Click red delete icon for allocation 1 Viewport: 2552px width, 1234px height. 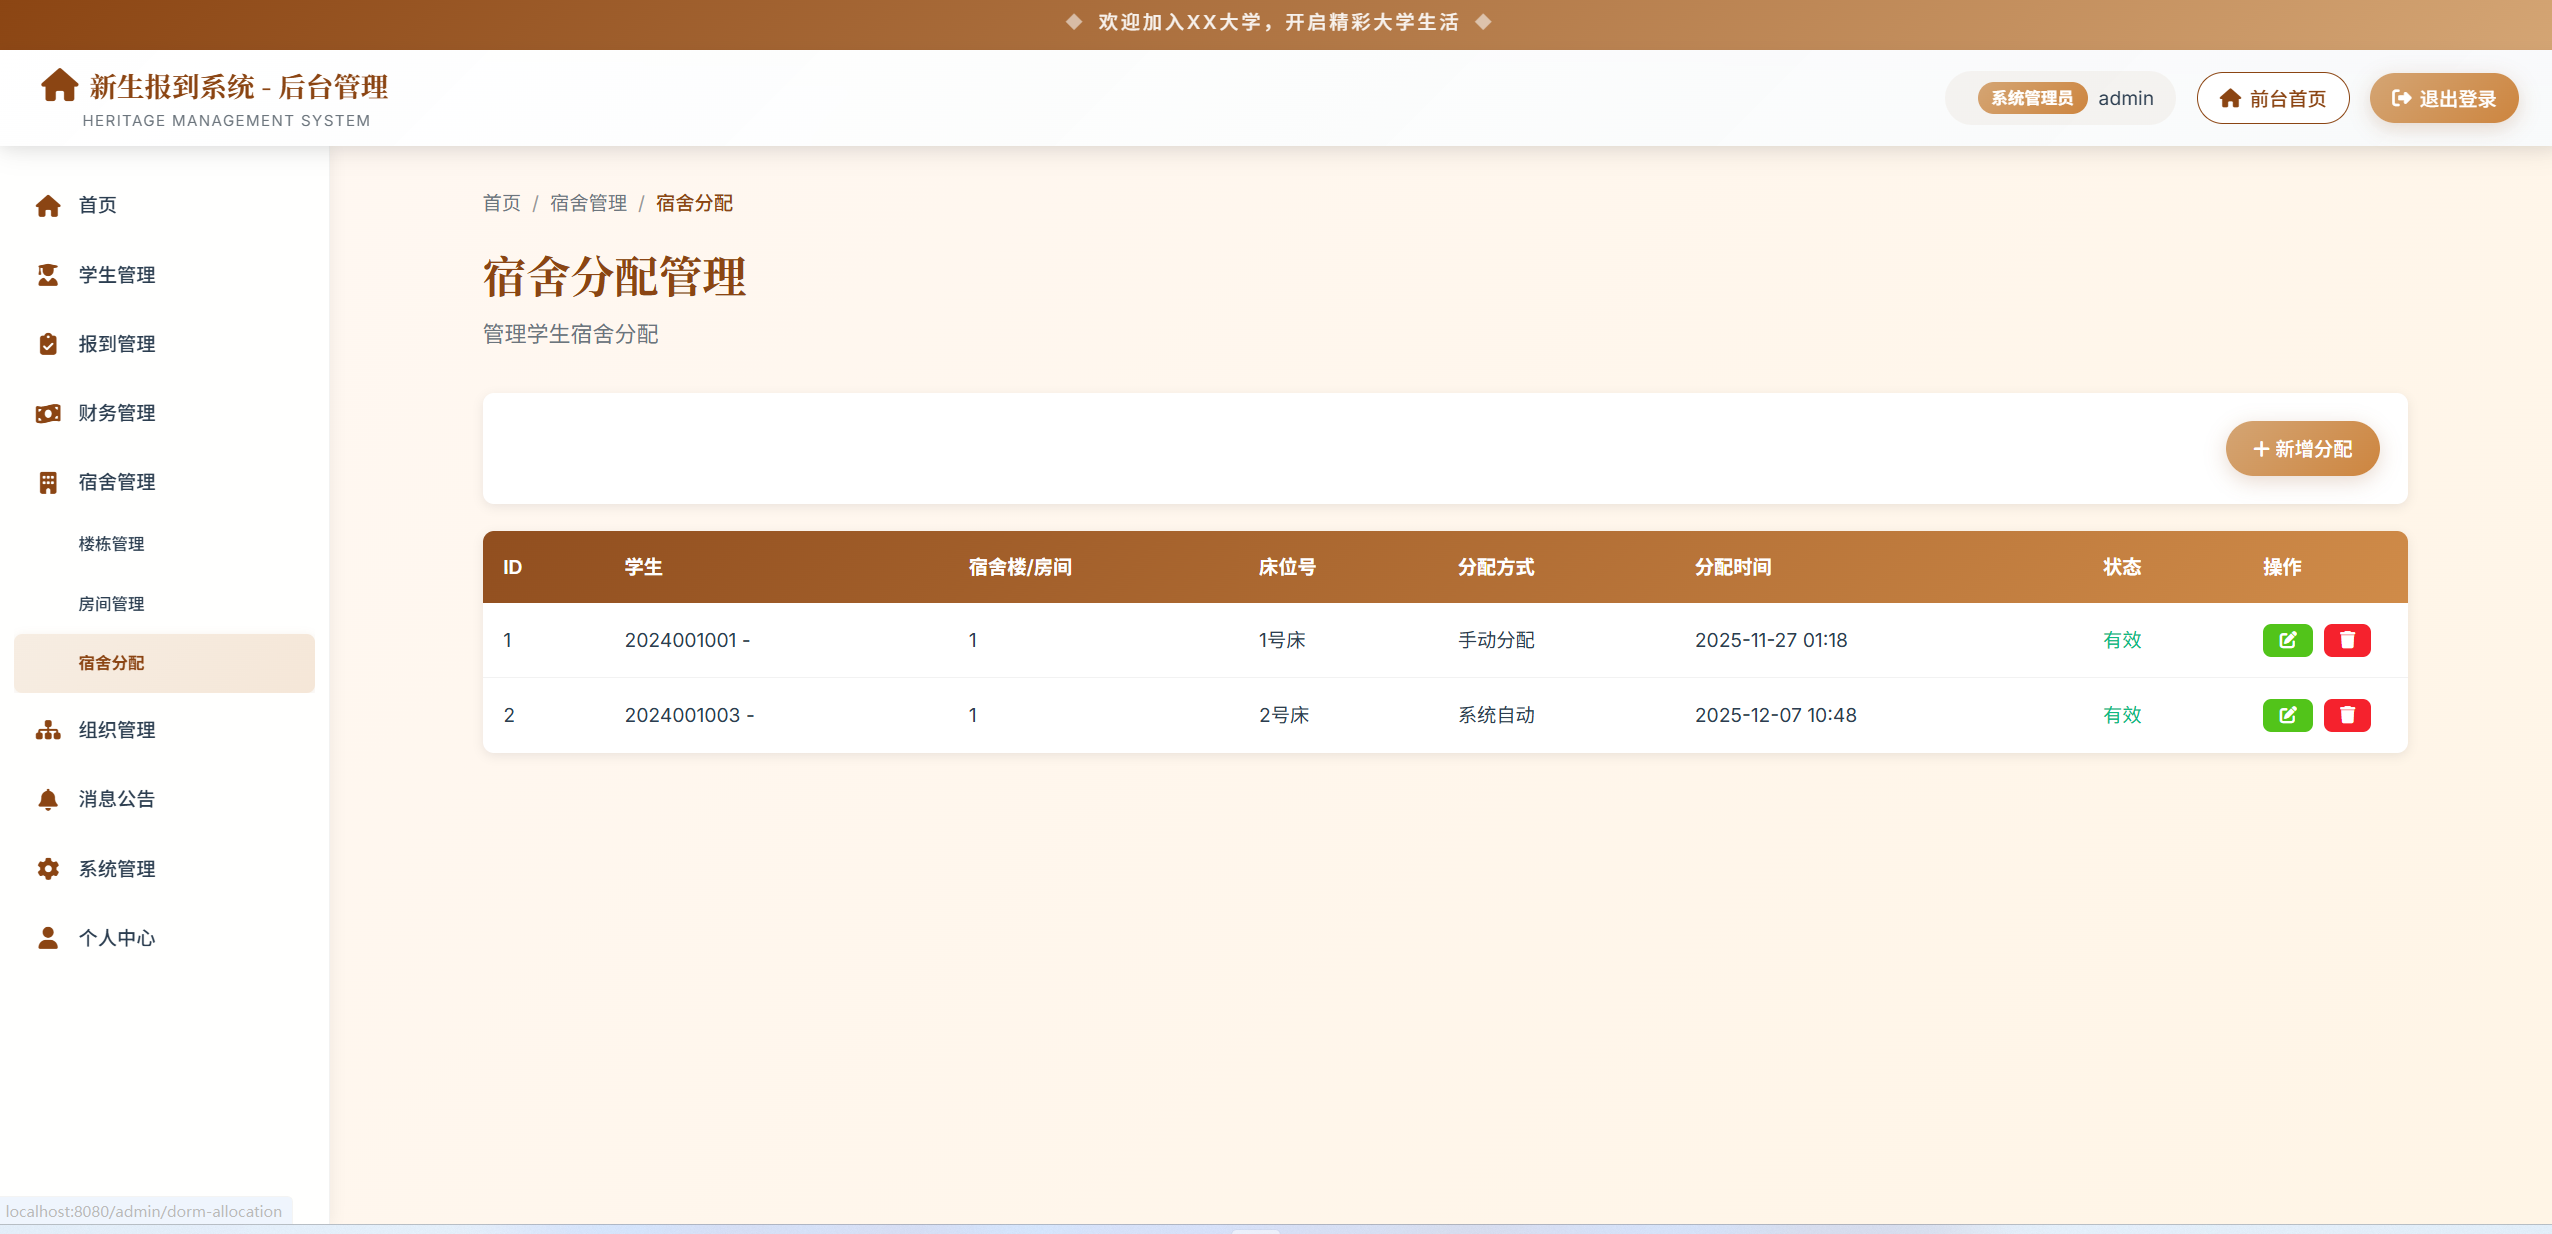(2347, 640)
